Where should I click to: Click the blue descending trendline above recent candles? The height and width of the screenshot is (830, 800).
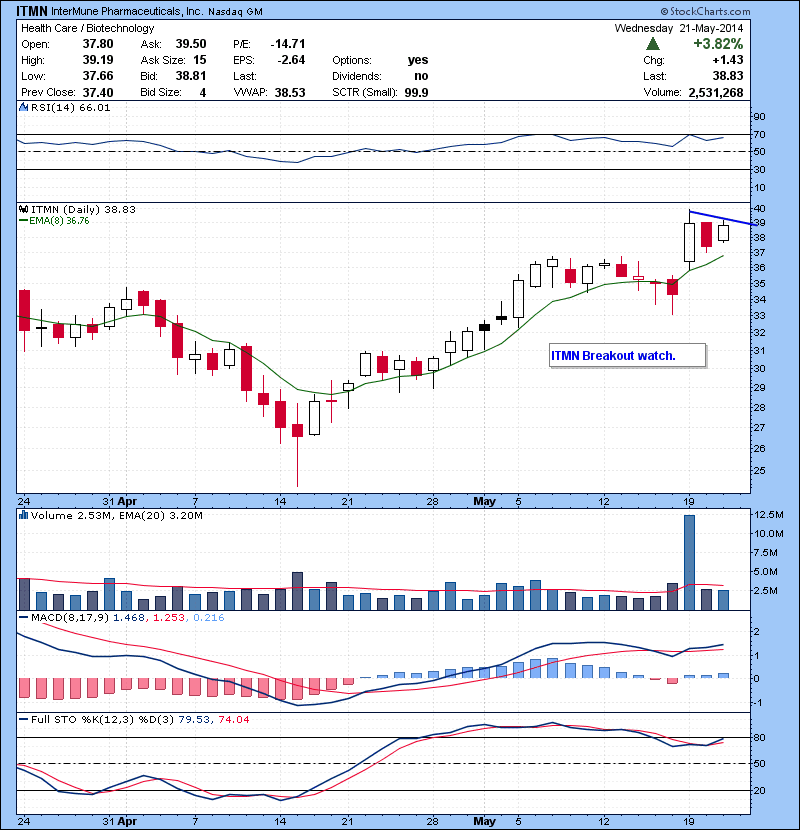click(x=723, y=219)
